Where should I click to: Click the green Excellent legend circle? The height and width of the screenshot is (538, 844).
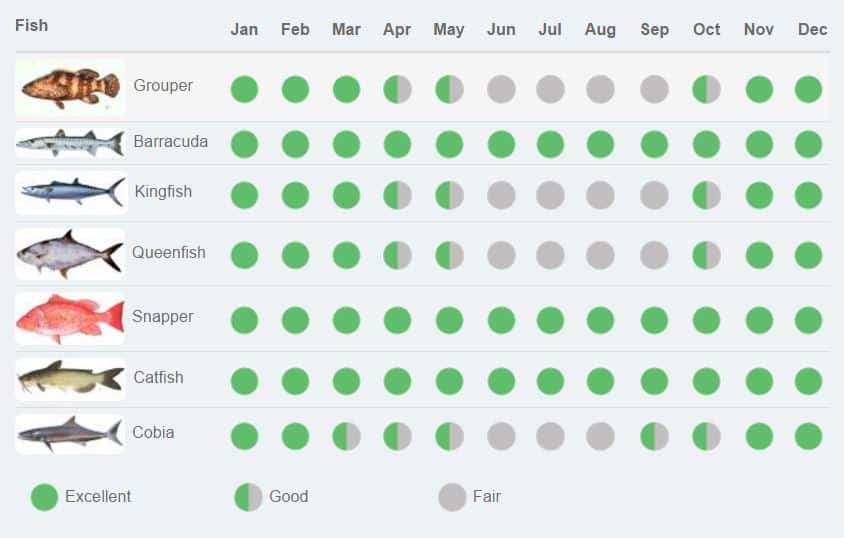44,497
